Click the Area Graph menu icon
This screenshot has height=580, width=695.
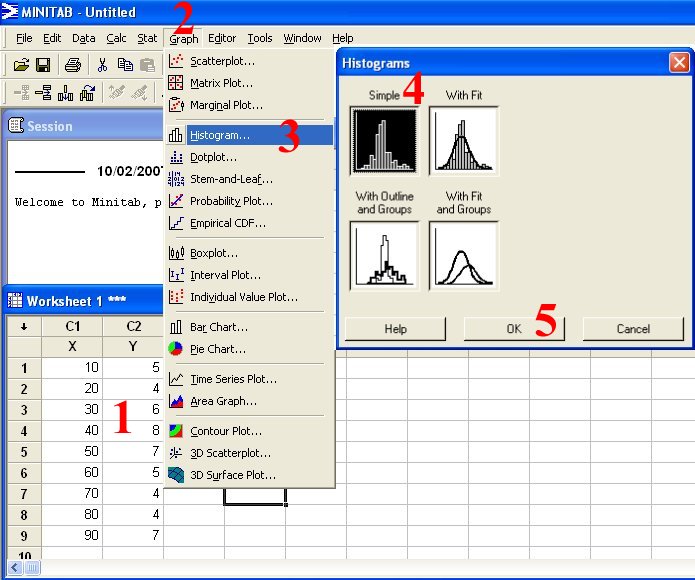(x=176, y=401)
